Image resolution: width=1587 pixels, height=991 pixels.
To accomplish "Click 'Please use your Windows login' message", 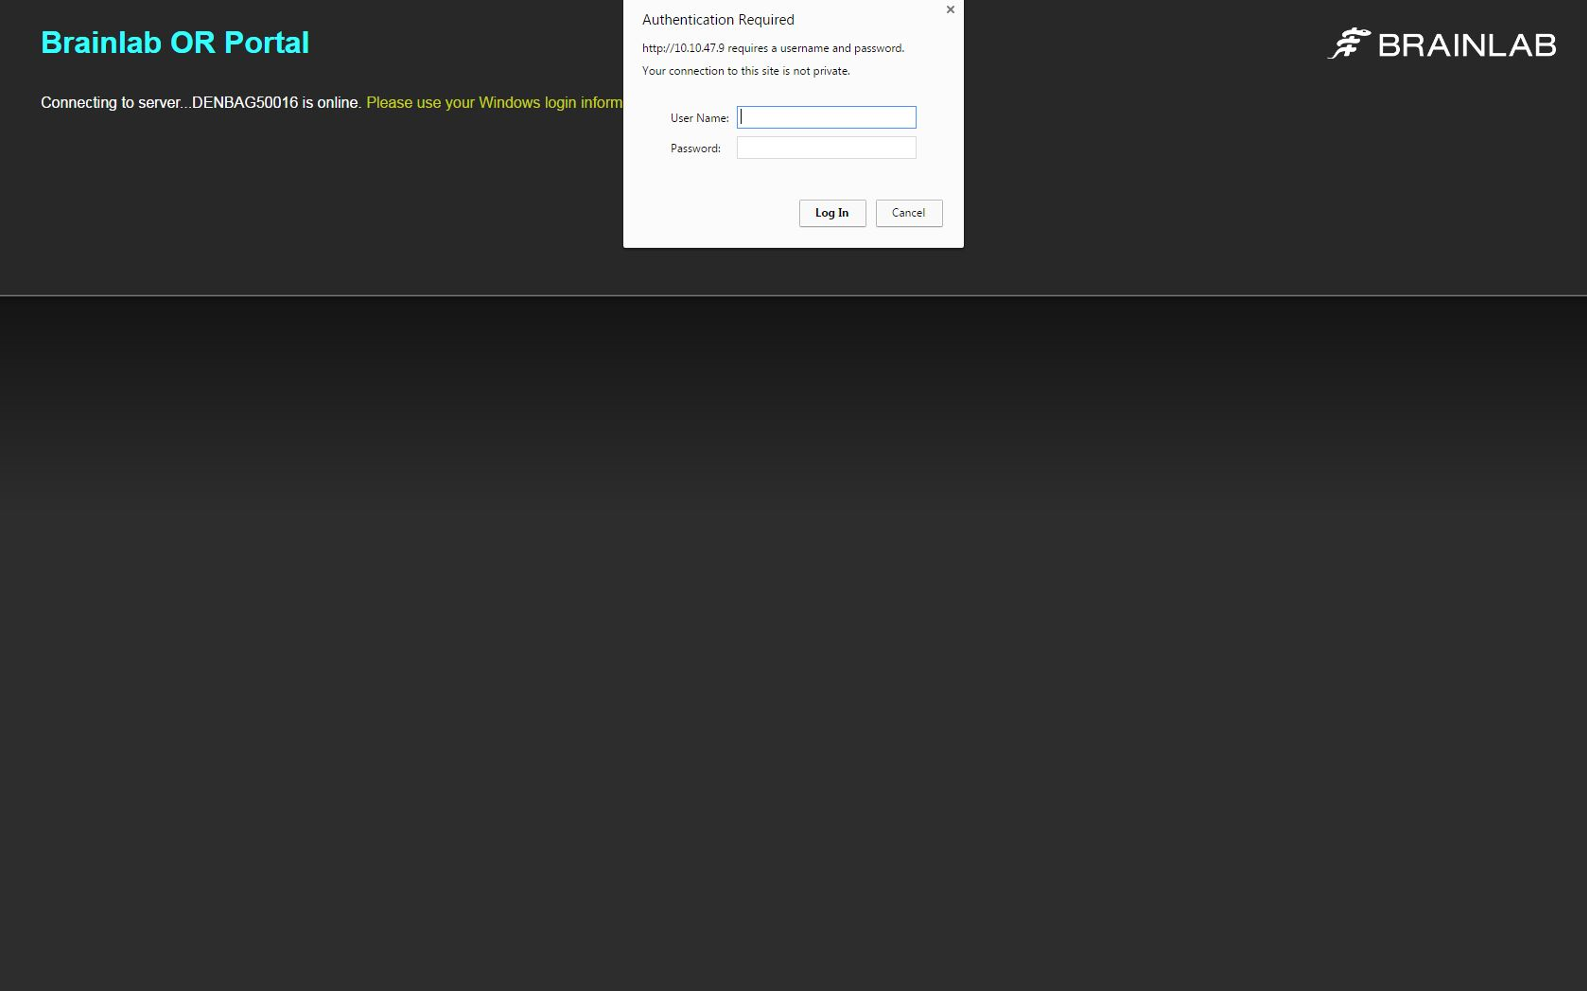I will coord(494,102).
